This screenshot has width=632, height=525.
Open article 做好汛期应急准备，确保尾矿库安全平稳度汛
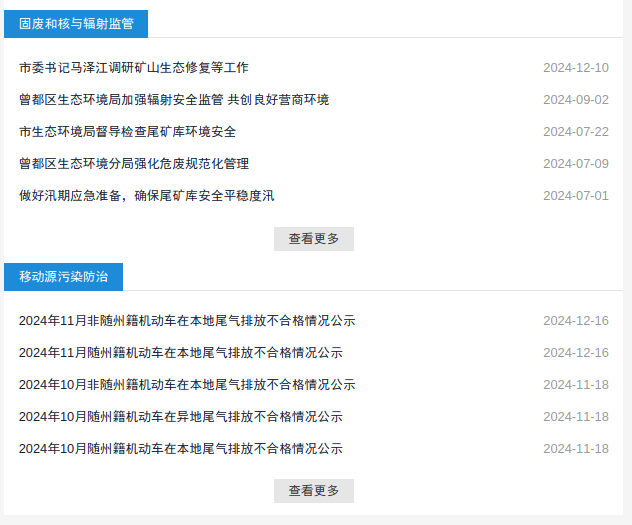(x=146, y=196)
